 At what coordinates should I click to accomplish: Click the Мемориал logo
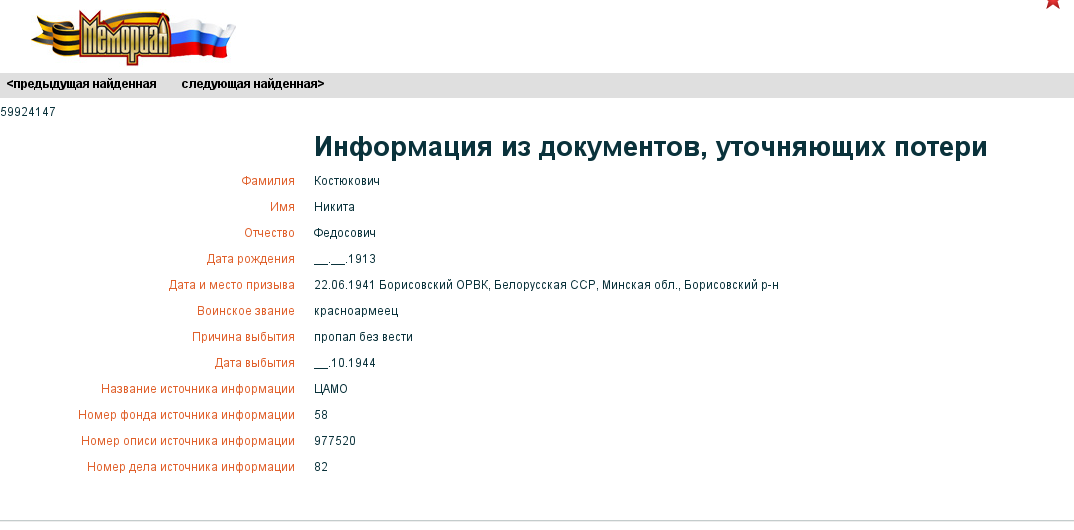click(x=131, y=37)
